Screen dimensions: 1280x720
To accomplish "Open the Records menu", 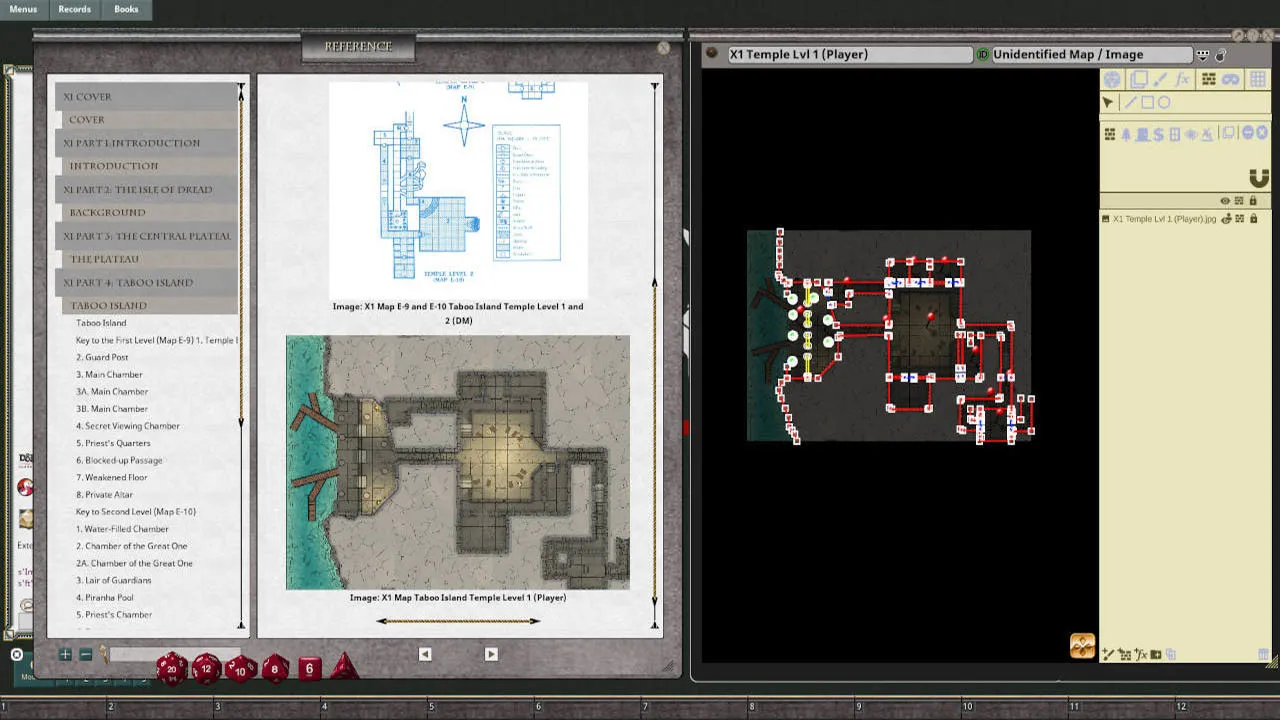I will [74, 9].
